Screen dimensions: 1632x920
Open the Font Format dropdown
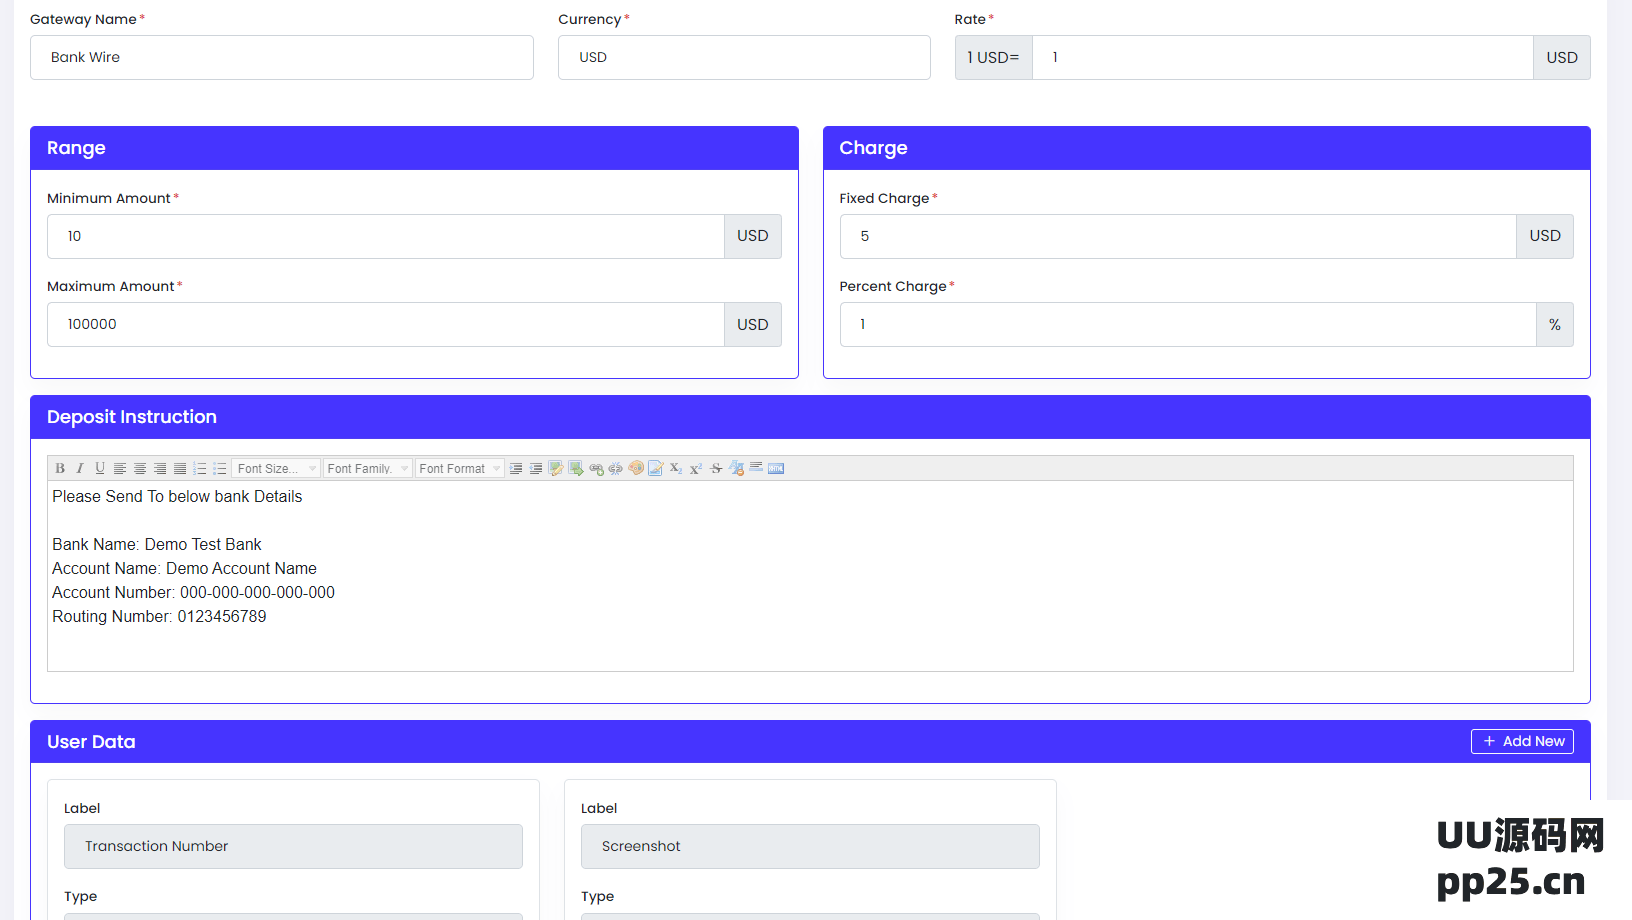[x=459, y=468]
